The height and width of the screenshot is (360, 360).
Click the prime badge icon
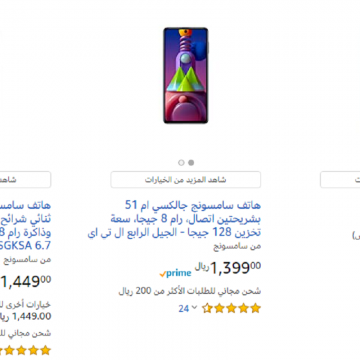[x=175, y=274]
